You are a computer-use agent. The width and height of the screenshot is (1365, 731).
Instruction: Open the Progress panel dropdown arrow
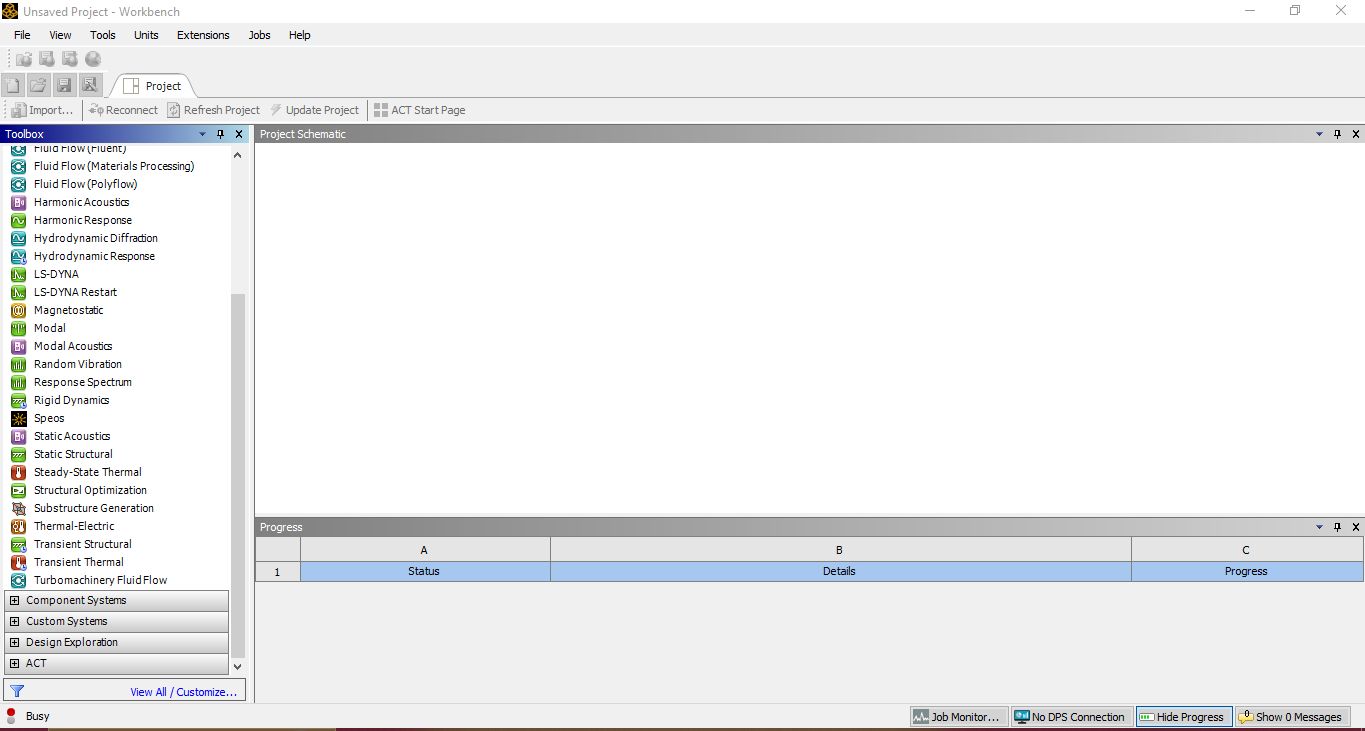1319,527
